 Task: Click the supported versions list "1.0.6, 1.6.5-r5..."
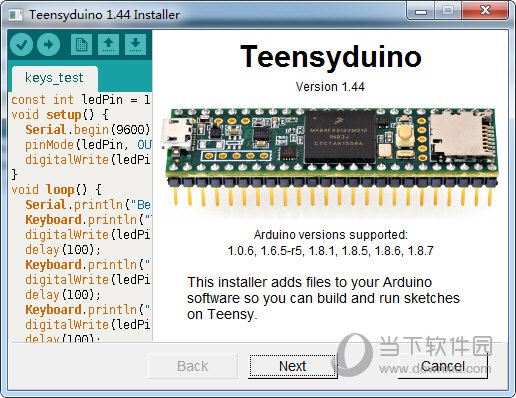pyautogui.click(x=330, y=251)
